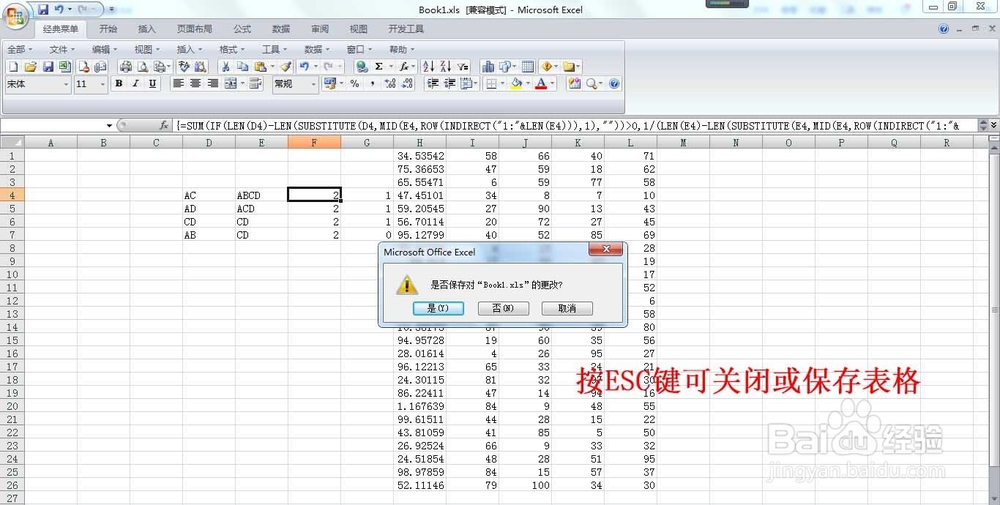Click the AutoSum sigma icon
This screenshot has width=1000, height=505.
click(x=379, y=66)
